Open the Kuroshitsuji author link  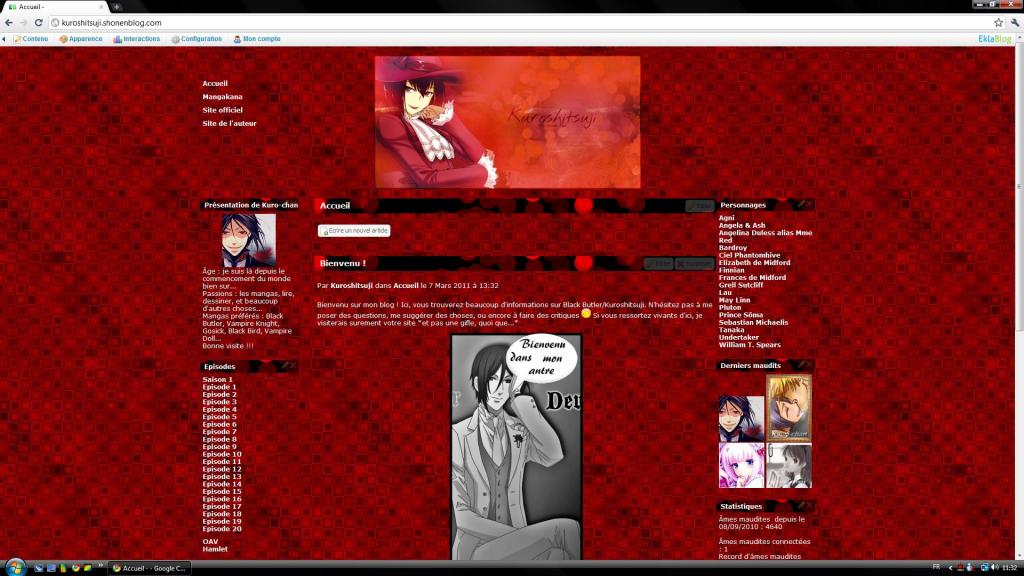click(x=351, y=285)
